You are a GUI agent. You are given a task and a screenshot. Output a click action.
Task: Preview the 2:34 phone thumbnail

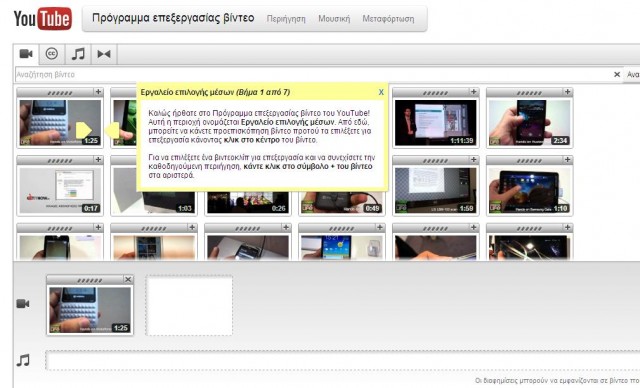(x=529, y=122)
